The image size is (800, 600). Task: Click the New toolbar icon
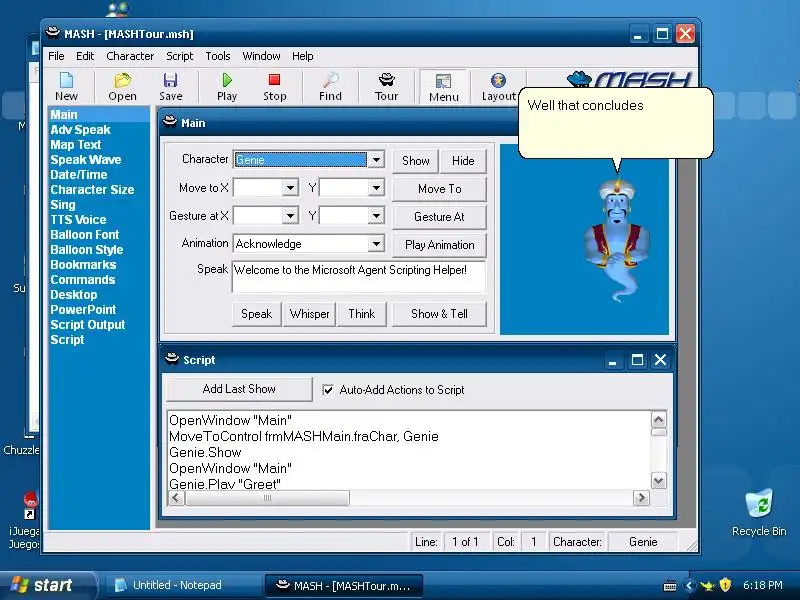pos(66,87)
